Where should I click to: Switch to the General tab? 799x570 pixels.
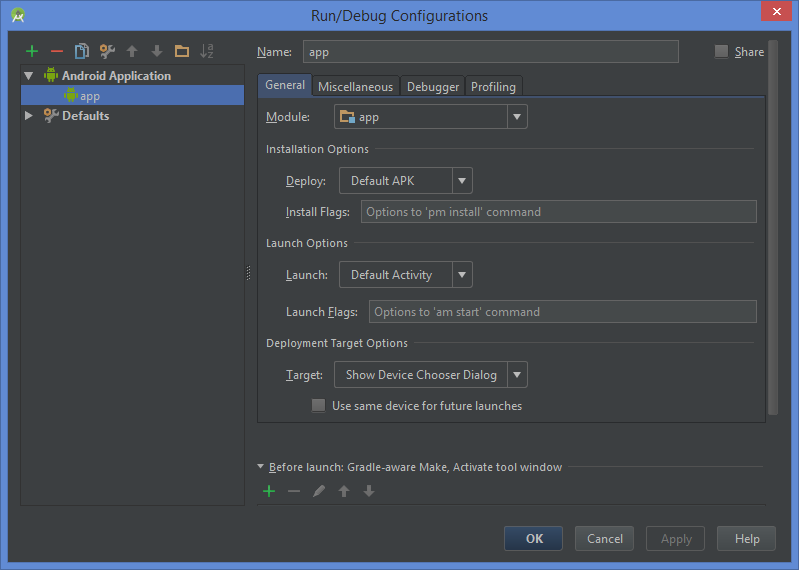[285, 85]
